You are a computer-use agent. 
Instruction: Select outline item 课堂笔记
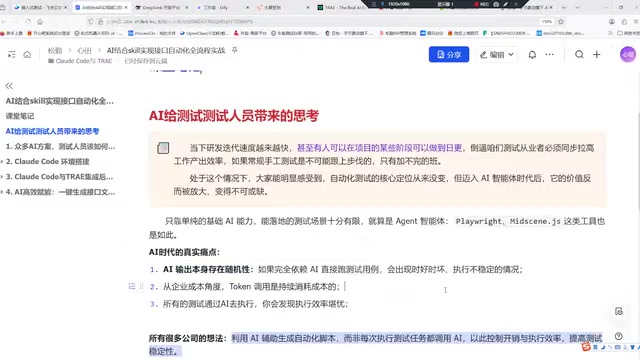tap(20, 116)
